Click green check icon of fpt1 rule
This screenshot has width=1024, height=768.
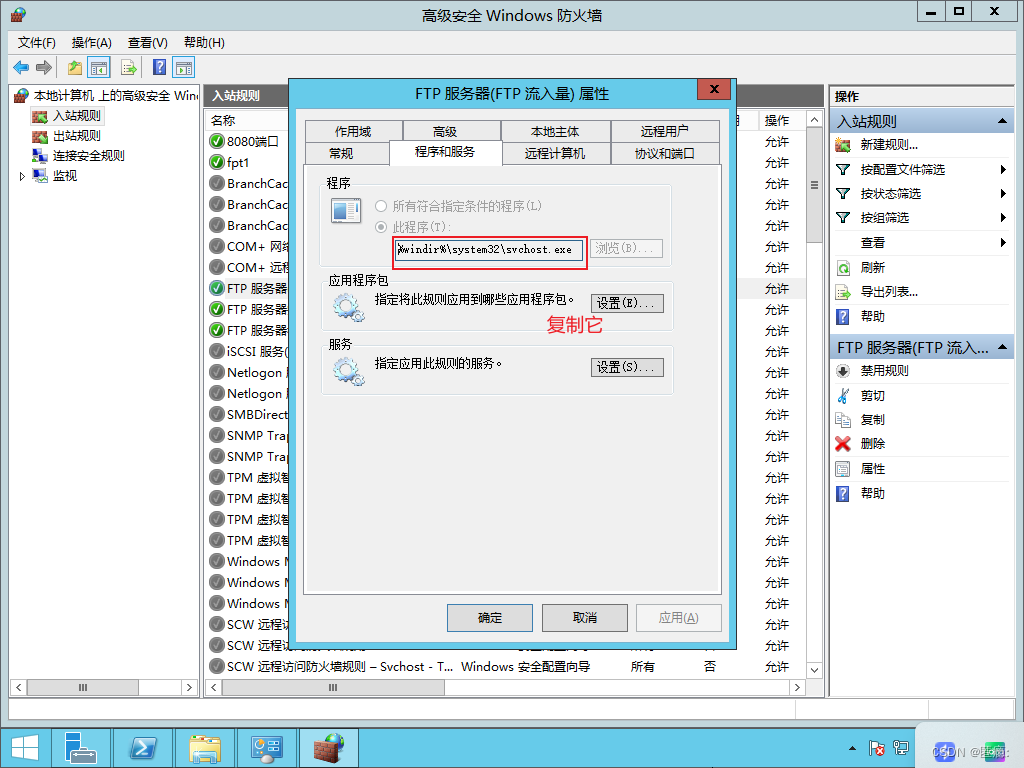[x=217, y=163]
